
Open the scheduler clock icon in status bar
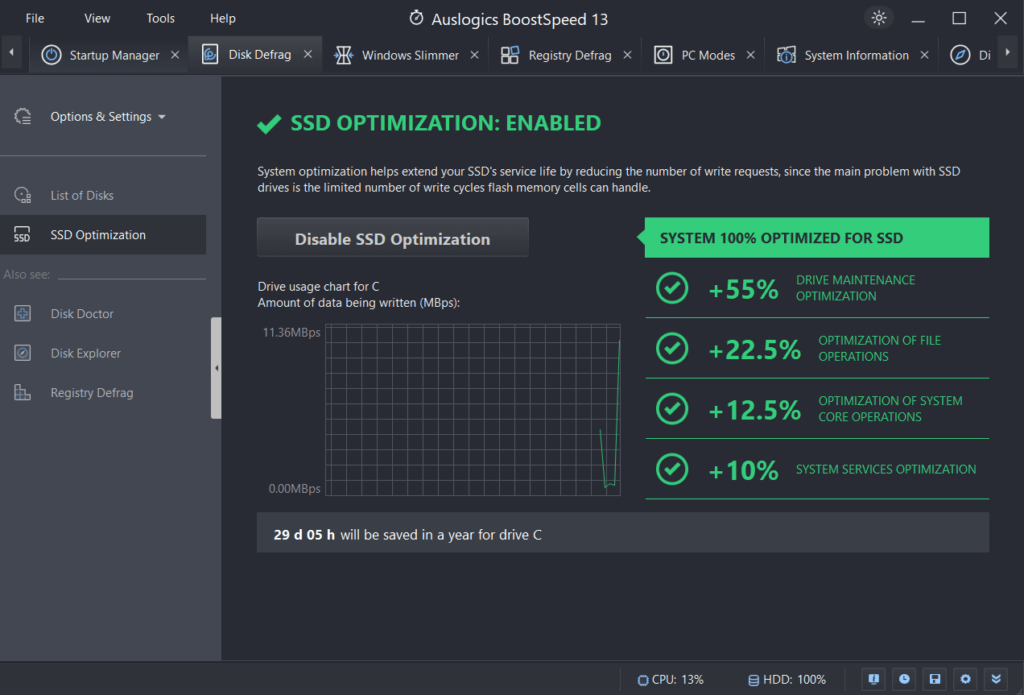pos(903,679)
